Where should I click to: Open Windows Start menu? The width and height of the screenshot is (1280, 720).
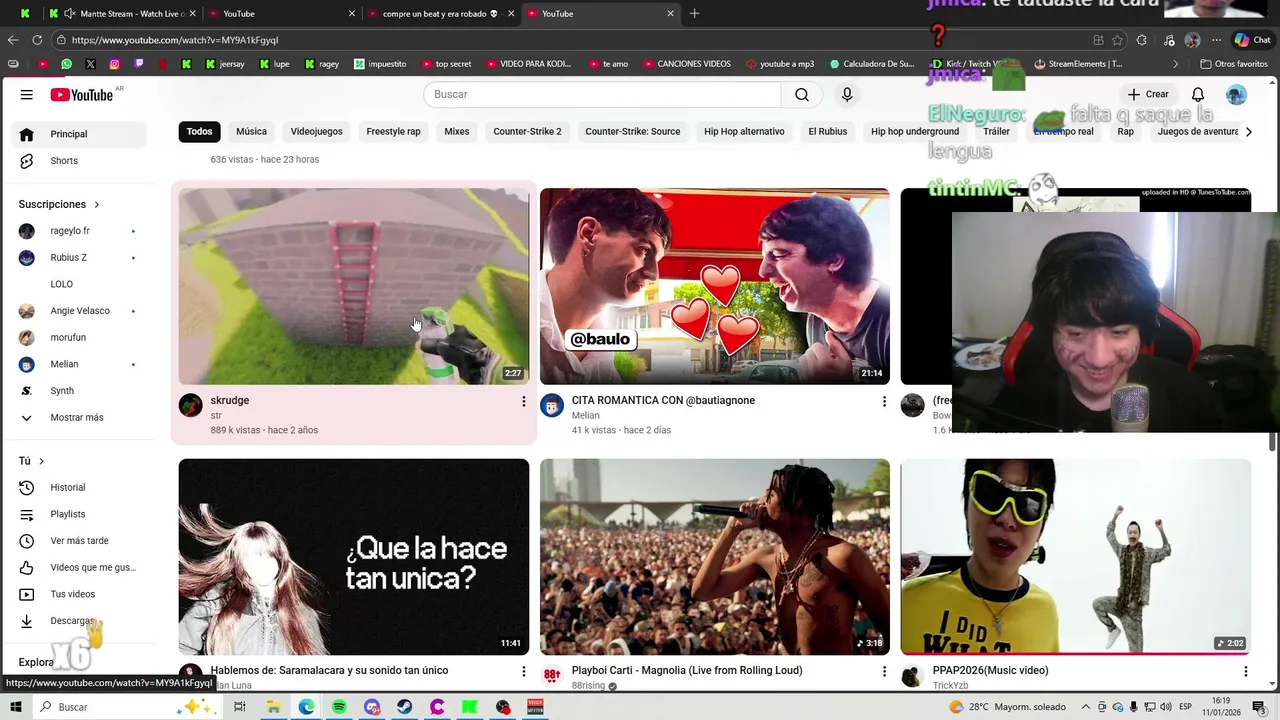pos(15,707)
